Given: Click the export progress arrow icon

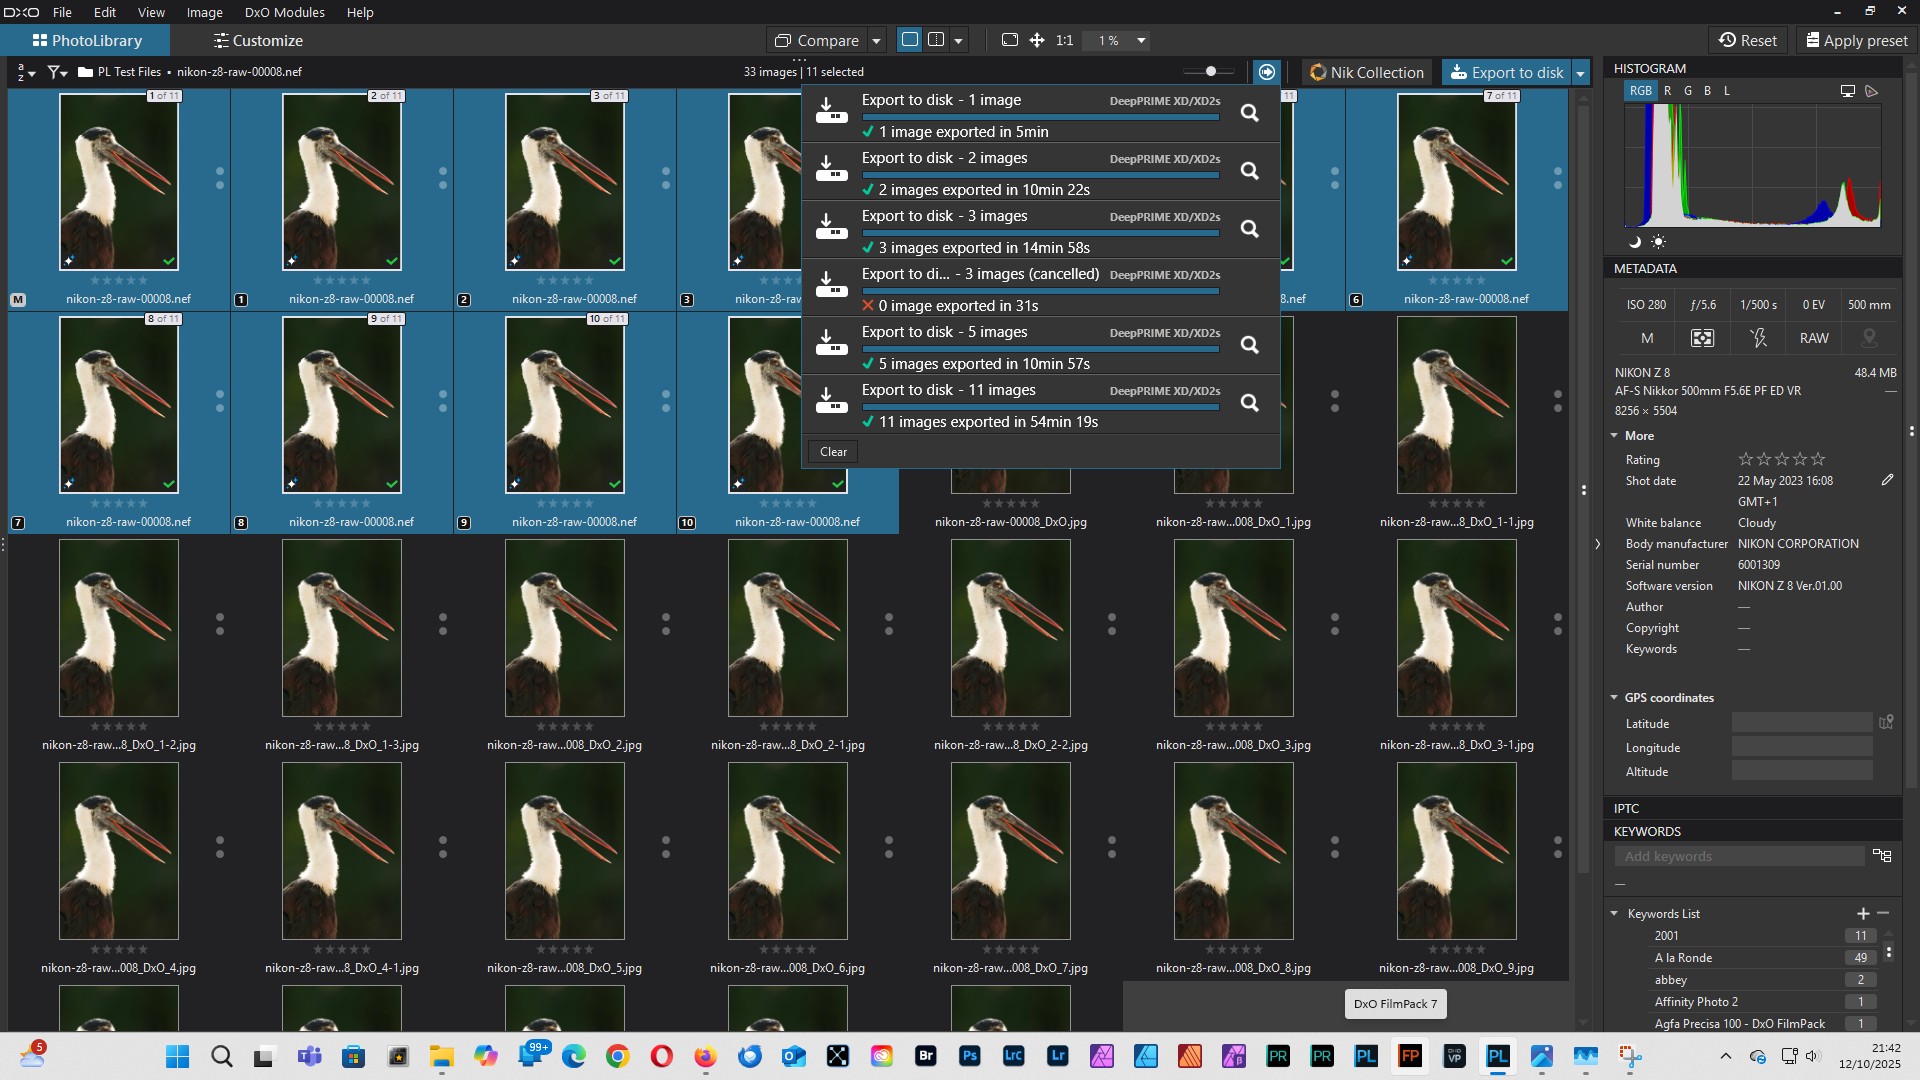Looking at the screenshot, I should [1267, 72].
